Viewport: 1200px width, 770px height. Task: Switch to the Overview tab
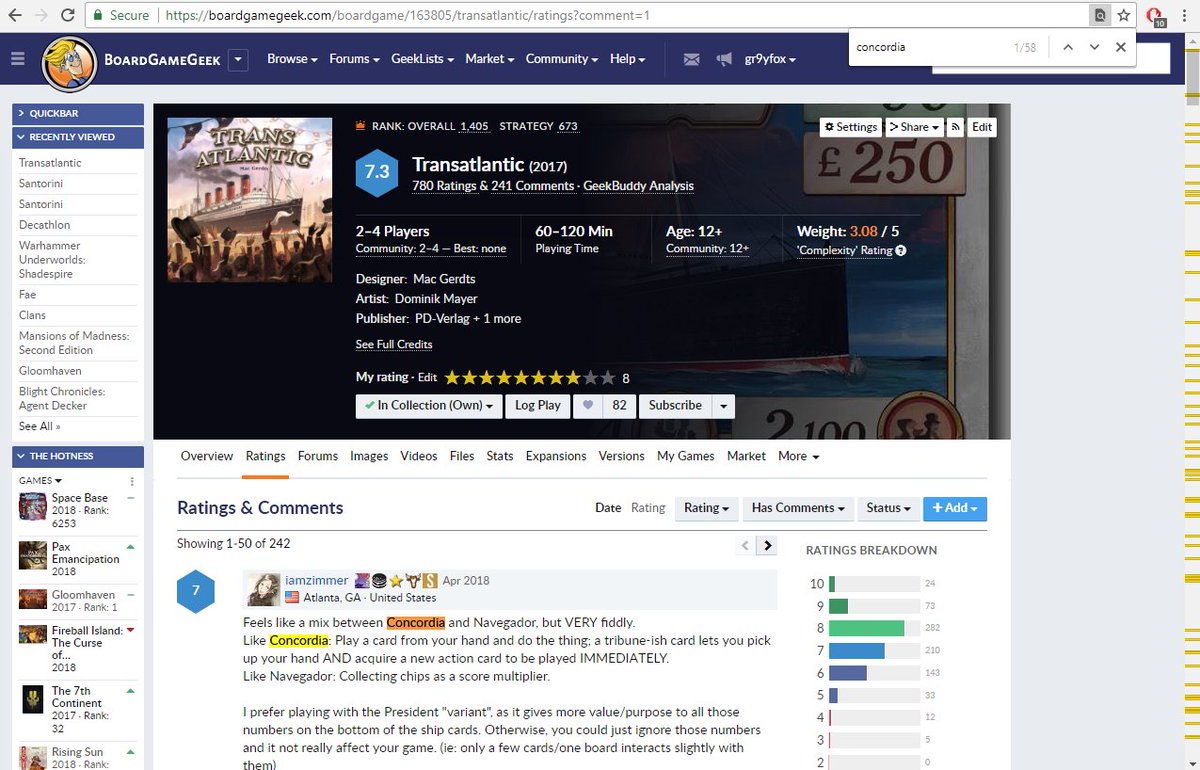[x=207, y=456]
